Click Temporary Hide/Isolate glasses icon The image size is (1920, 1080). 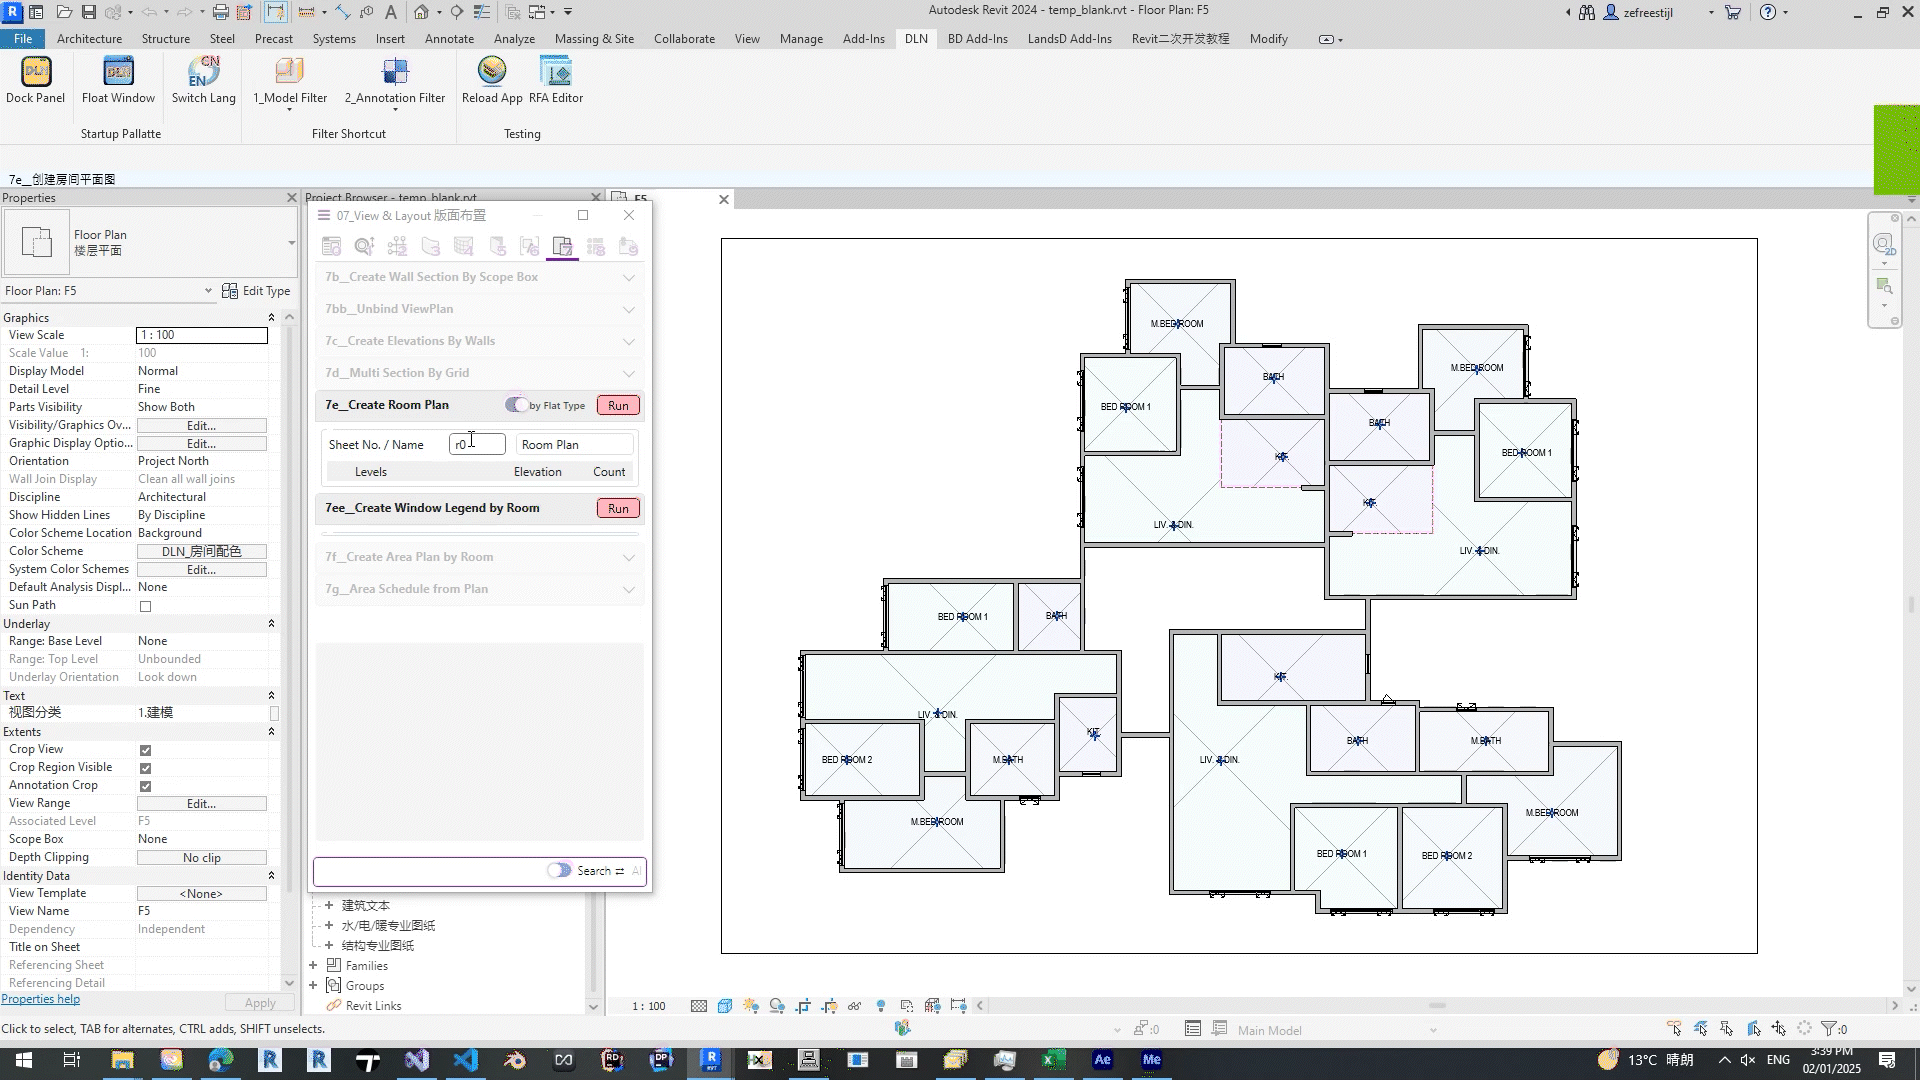click(855, 1006)
